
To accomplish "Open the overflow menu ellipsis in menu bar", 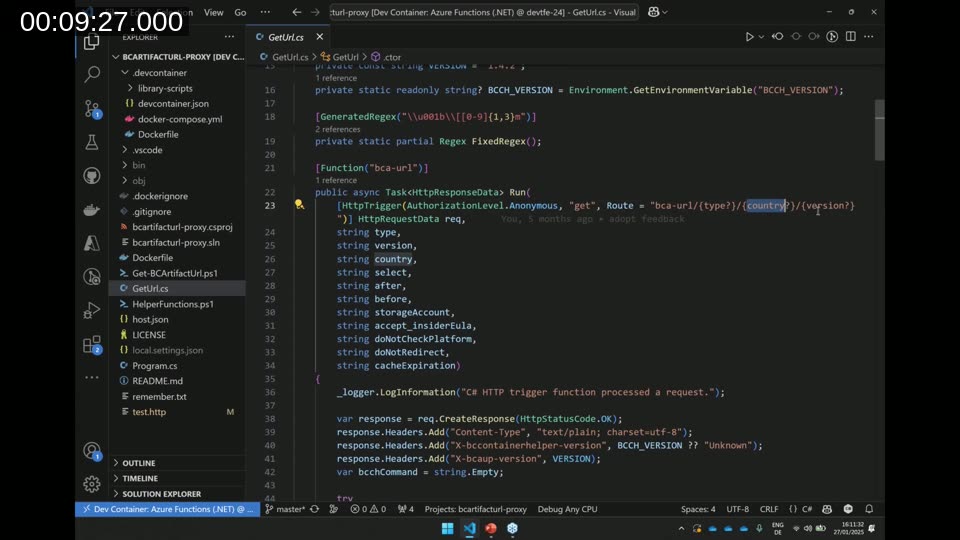I will point(265,12).
